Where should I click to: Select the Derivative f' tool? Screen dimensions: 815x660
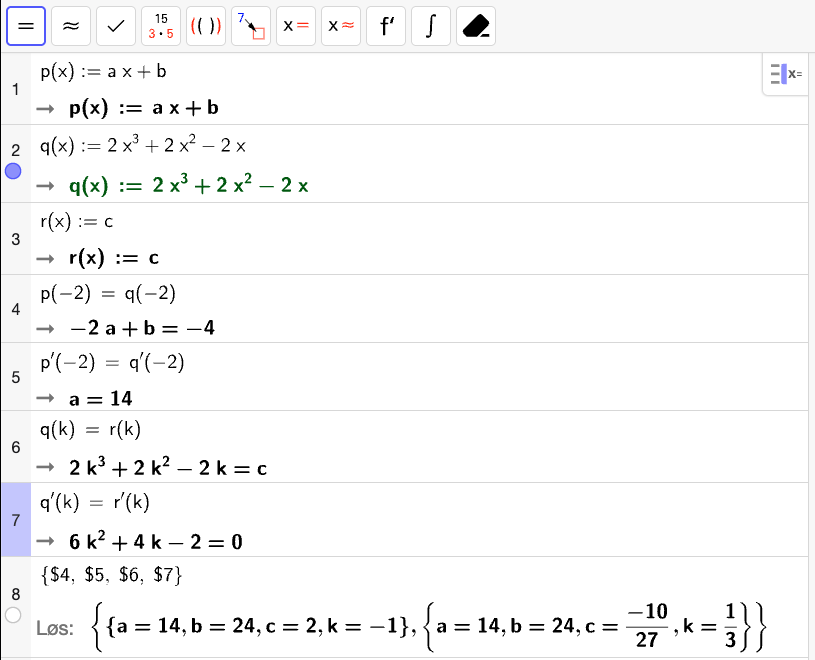386,27
